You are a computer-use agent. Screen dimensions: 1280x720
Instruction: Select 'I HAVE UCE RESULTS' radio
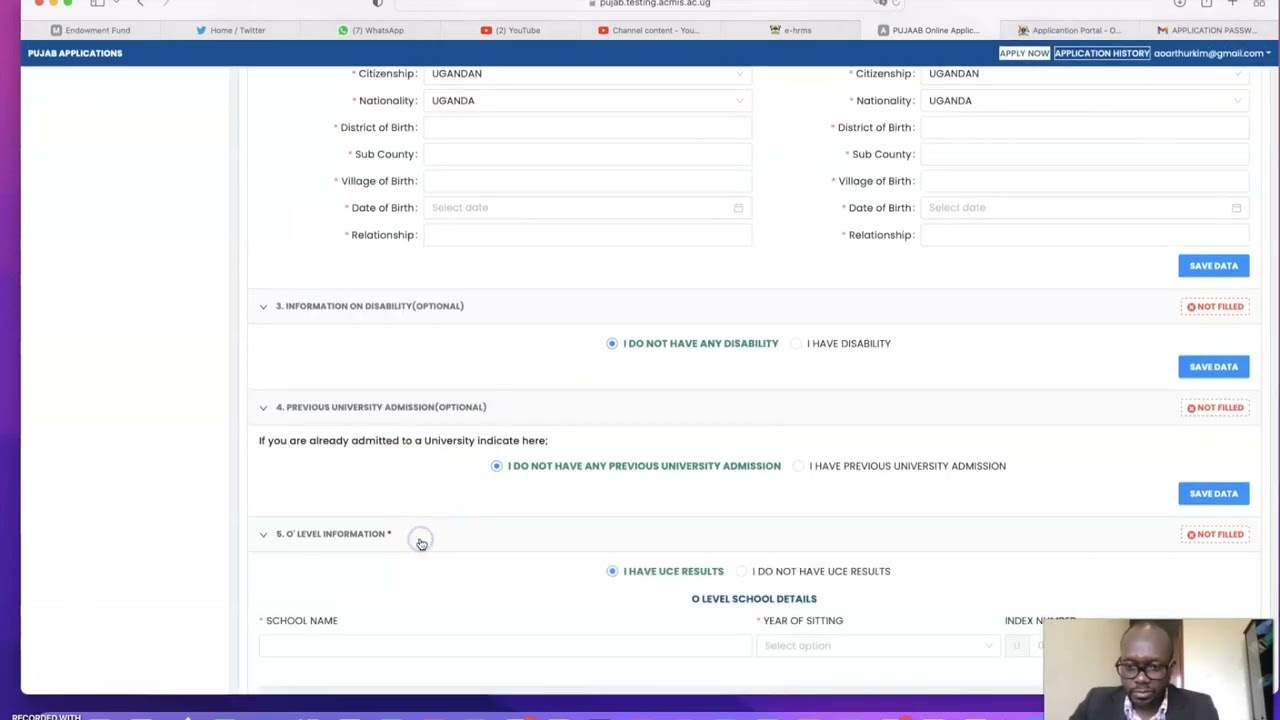[612, 572]
